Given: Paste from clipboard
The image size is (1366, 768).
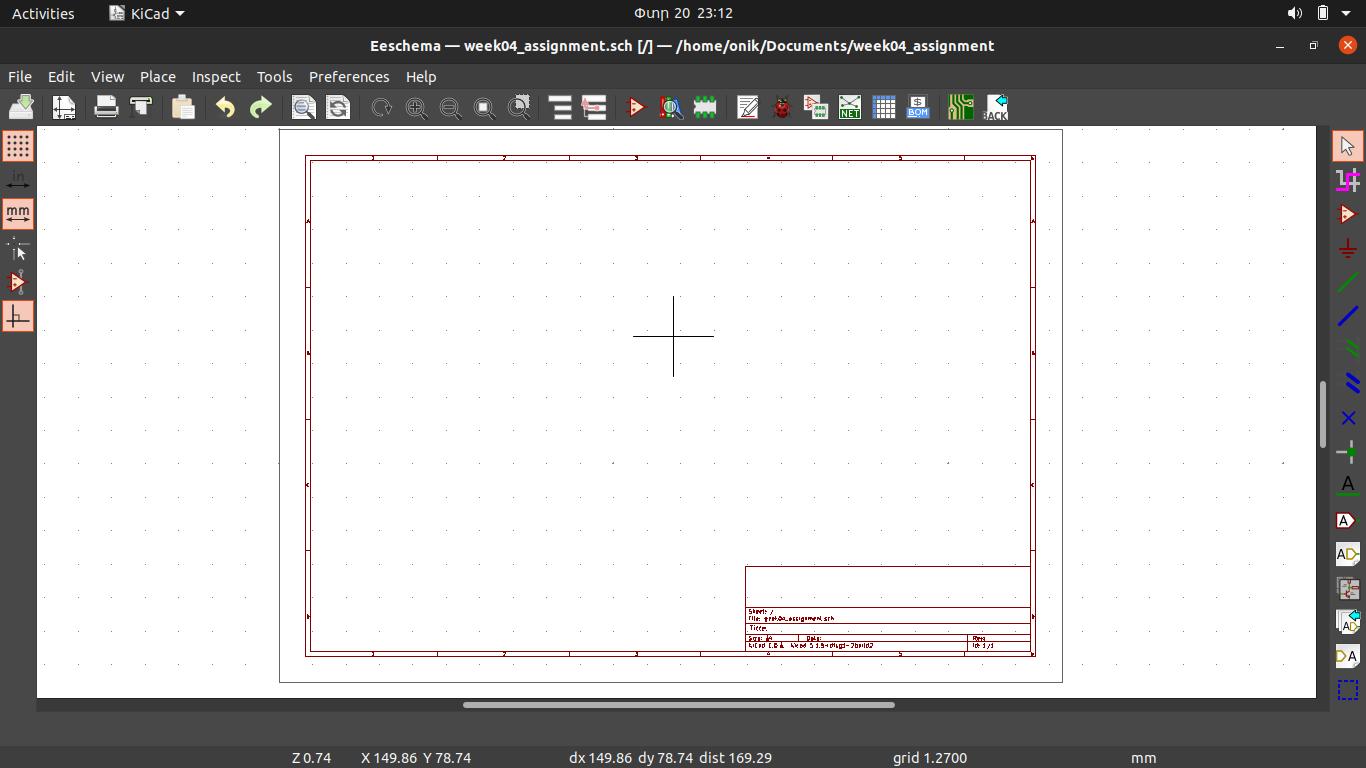Looking at the screenshot, I should click(x=183, y=107).
